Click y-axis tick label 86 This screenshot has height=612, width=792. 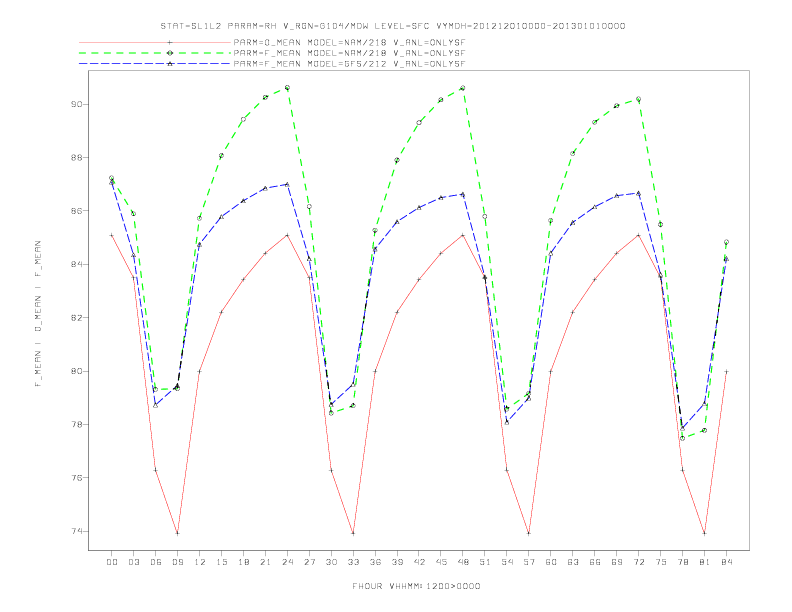(x=77, y=211)
